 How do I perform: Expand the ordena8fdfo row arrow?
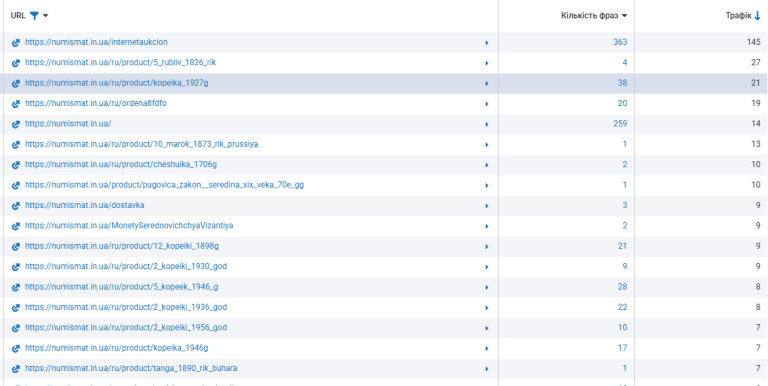(x=486, y=104)
